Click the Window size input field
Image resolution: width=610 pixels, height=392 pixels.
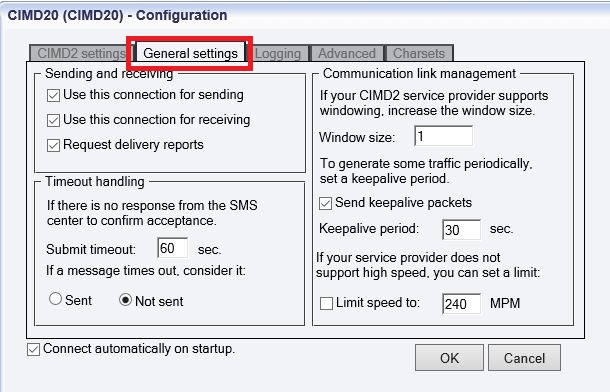(443, 136)
